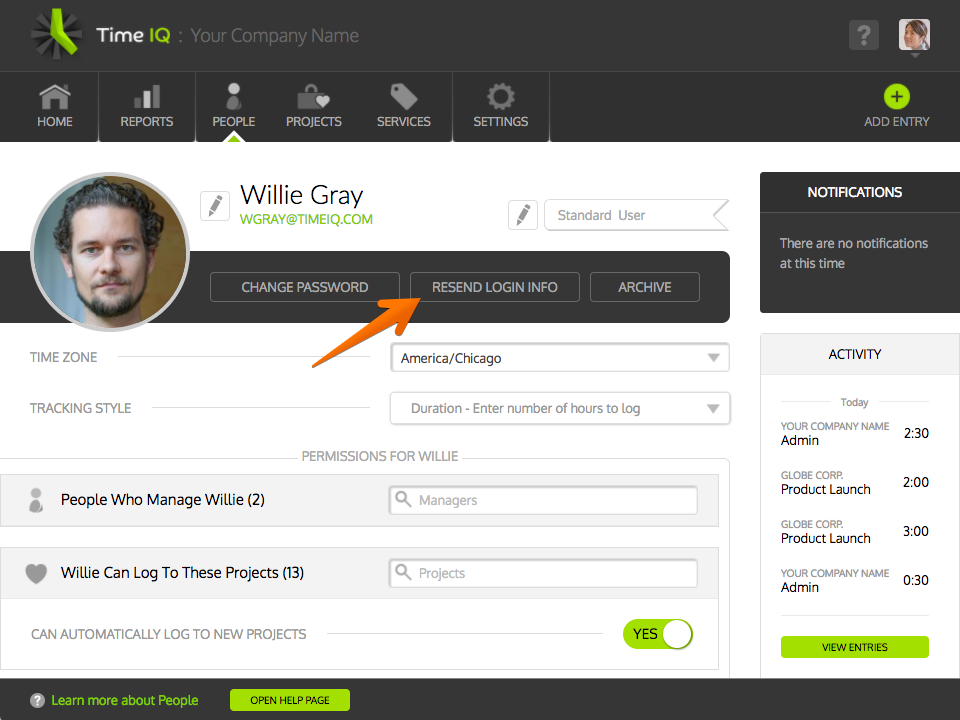Click the Services tag icon
960x720 pixels.
[404, 97]
